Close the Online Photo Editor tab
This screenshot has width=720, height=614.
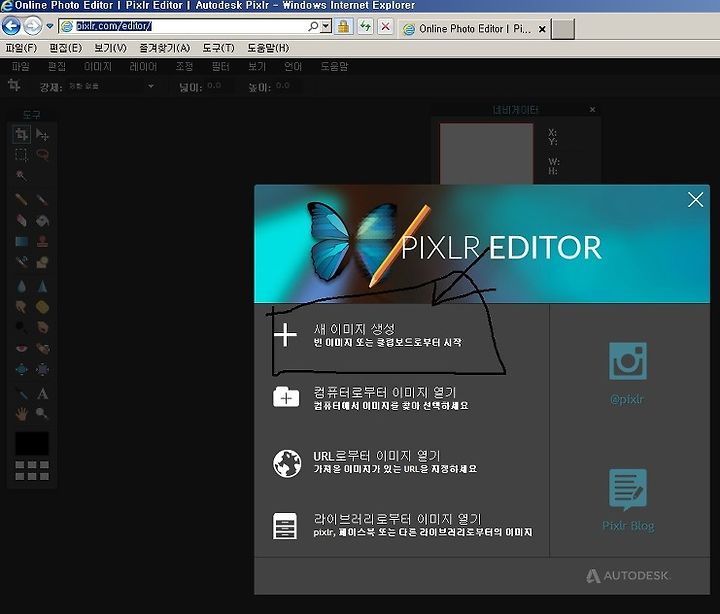[542, 29]
